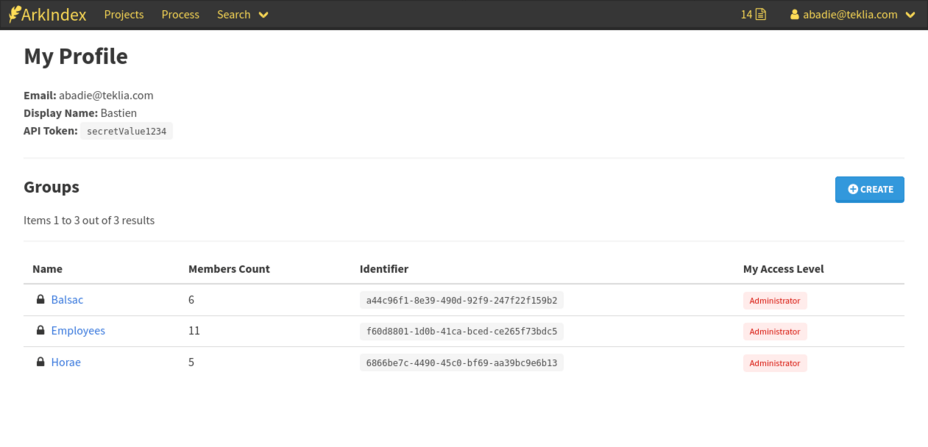
Task: Click the Horae identifier code 6866be7c
Action: click(x=461, y=362)
